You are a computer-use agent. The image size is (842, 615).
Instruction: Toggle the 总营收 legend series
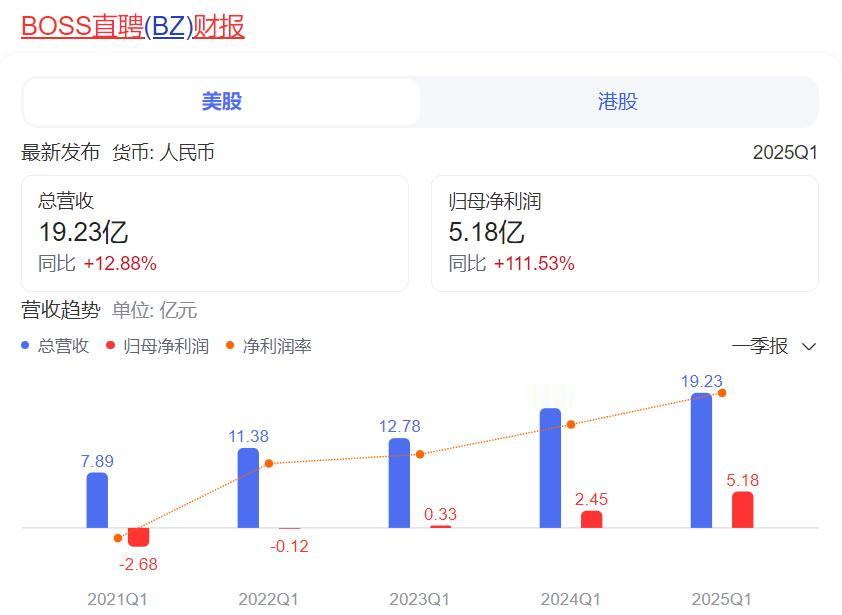click(55, 346)
